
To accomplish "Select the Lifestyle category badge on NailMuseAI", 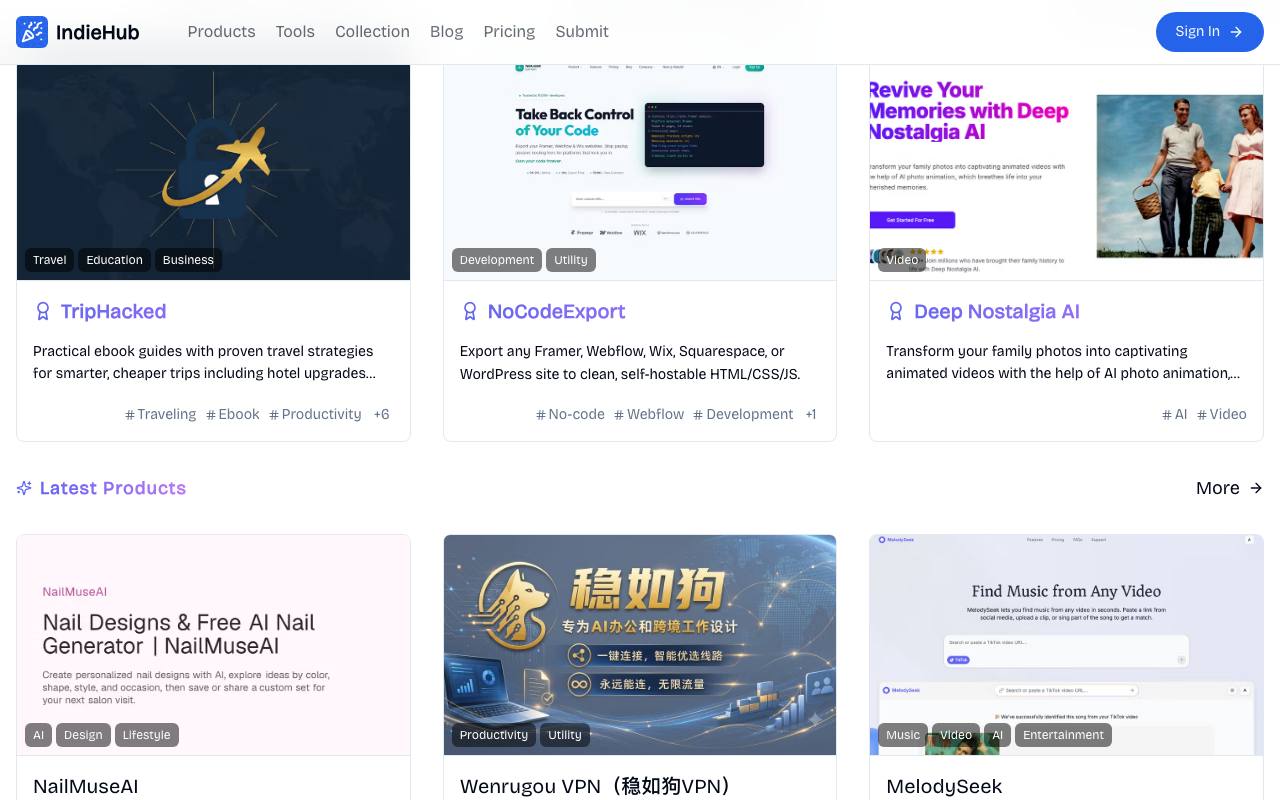I will [x=146, y=735].
